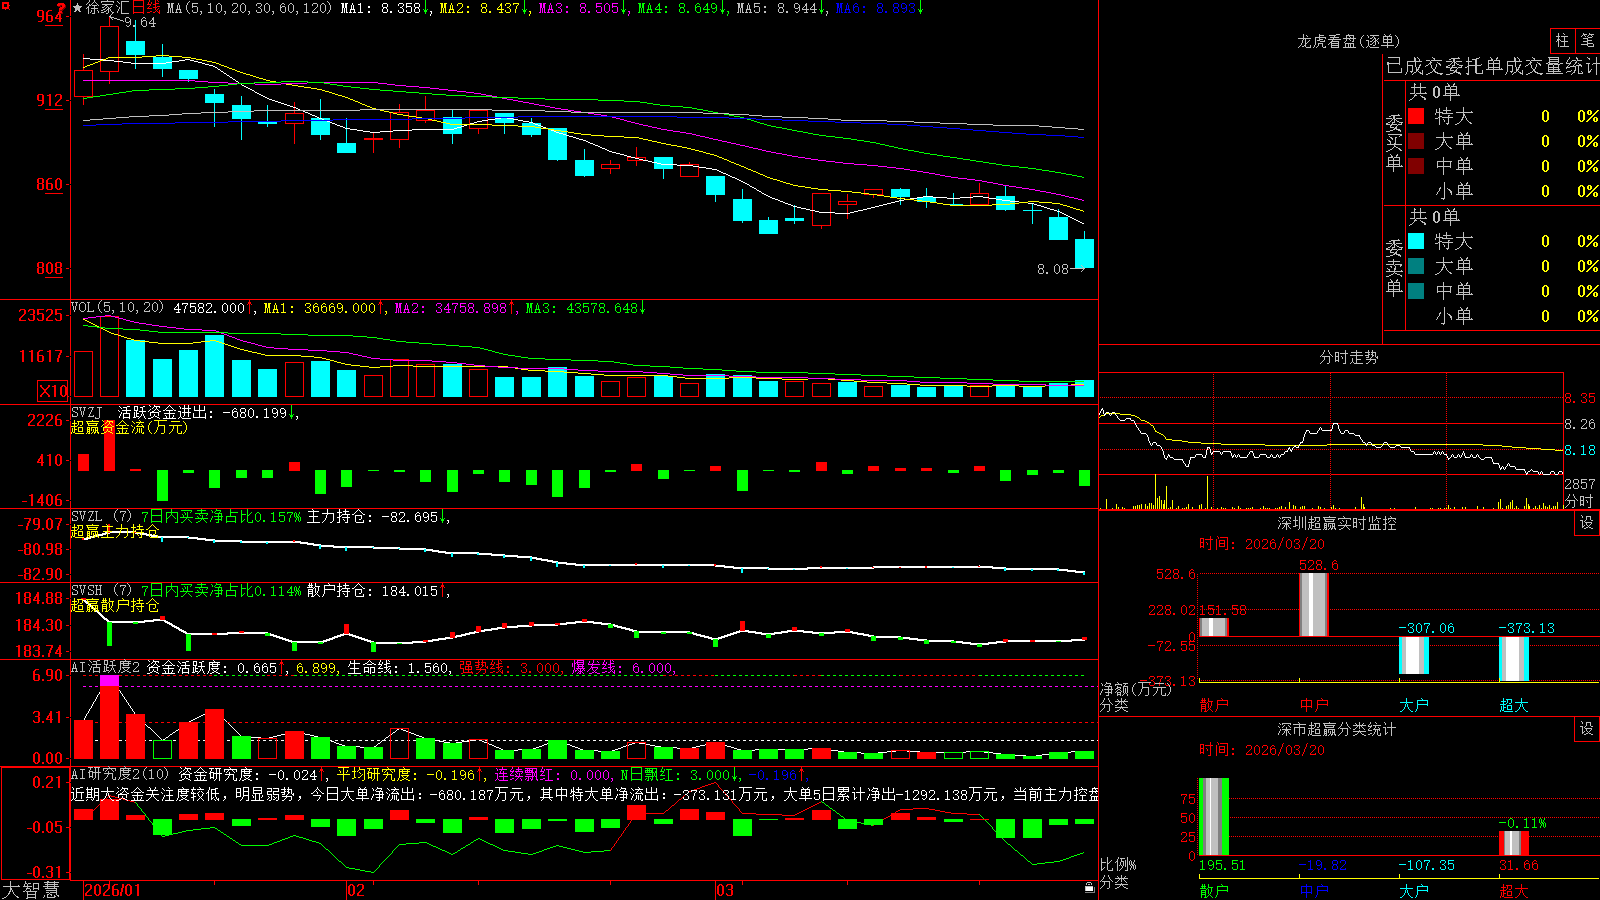Click the 大户 label in 深市超赢分类统计

pyautogui.click(x=1413, y=890)
